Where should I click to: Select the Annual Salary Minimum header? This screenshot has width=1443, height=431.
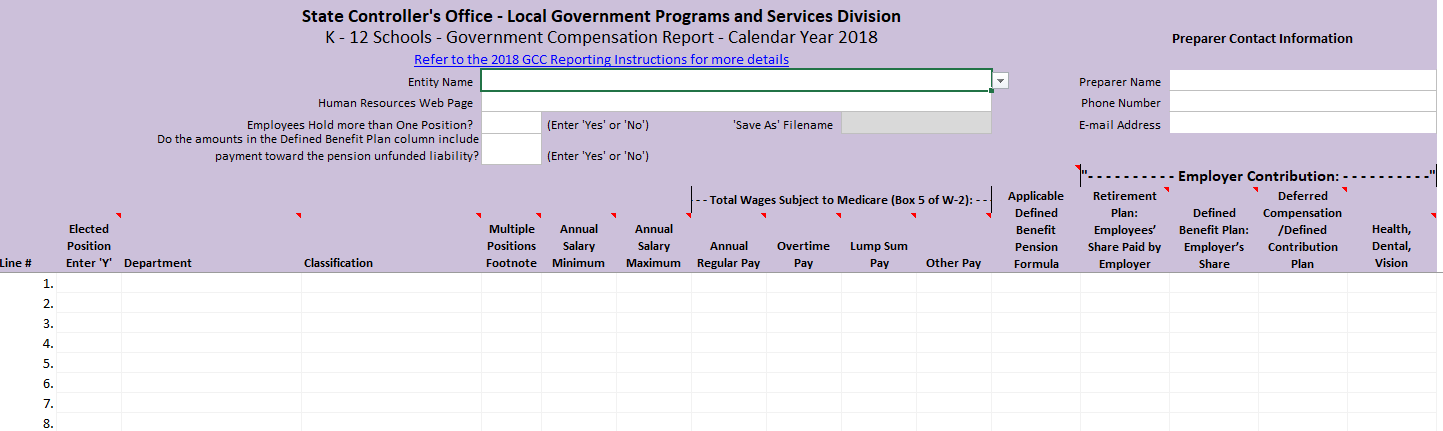tap(578, 246)
